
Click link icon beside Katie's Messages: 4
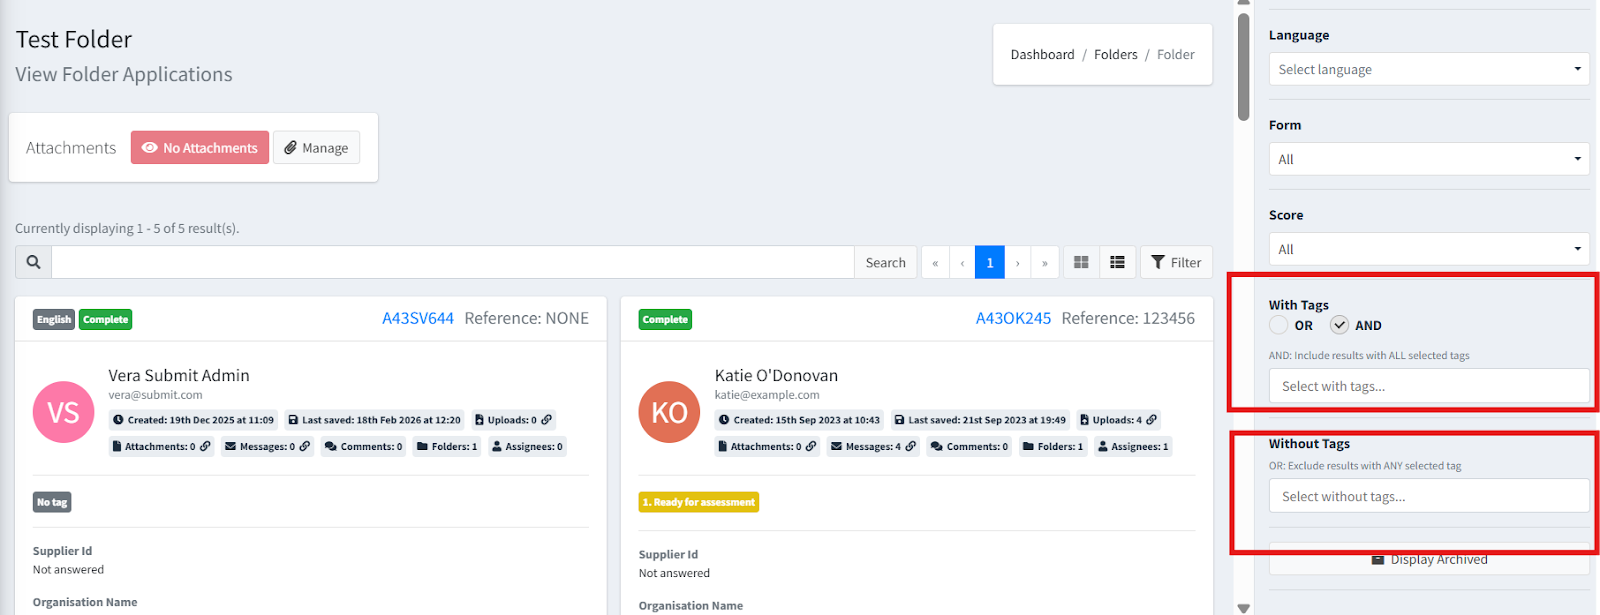point(910,447)
